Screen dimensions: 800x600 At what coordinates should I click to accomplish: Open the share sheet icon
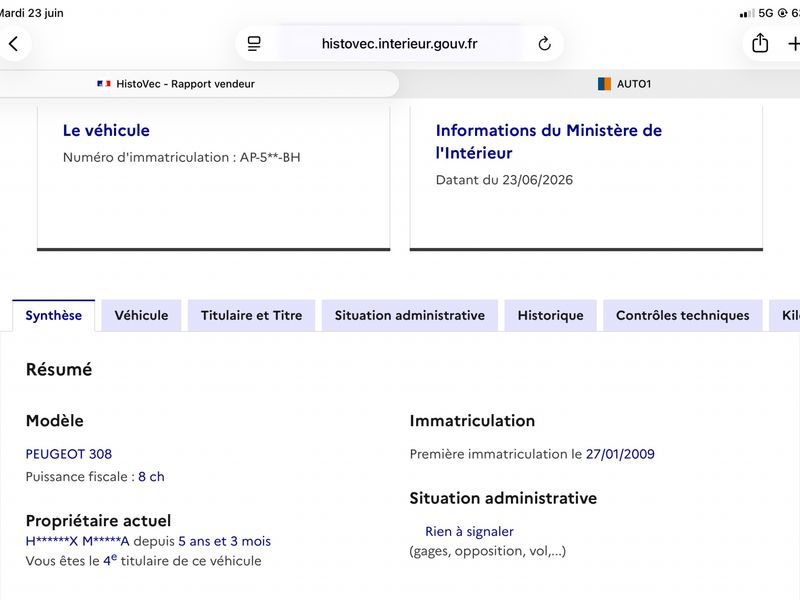click(x=760, y=43)
